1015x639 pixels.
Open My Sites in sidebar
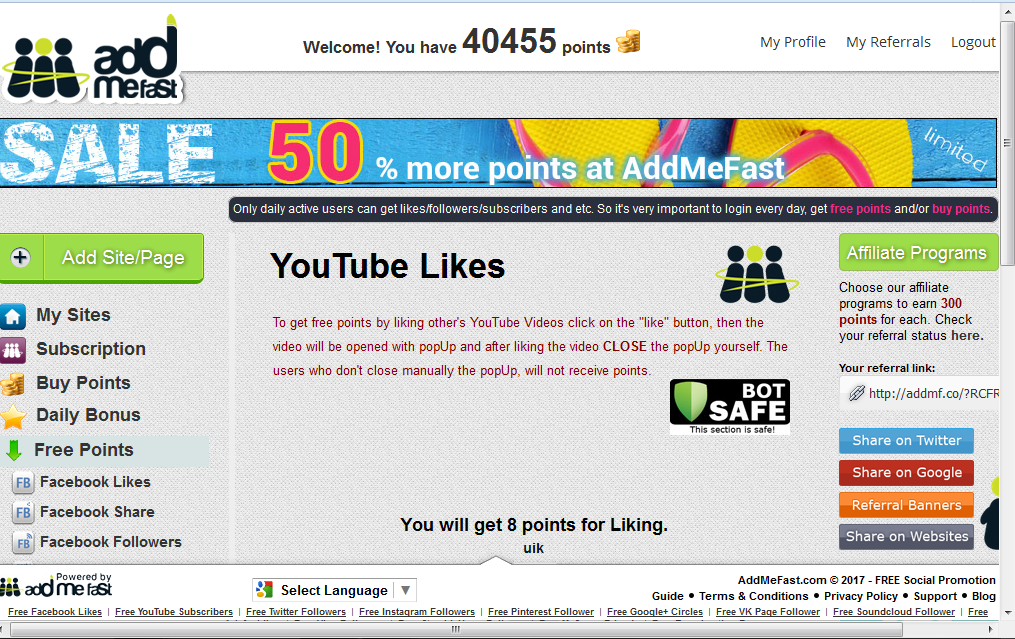pos(73,315)
